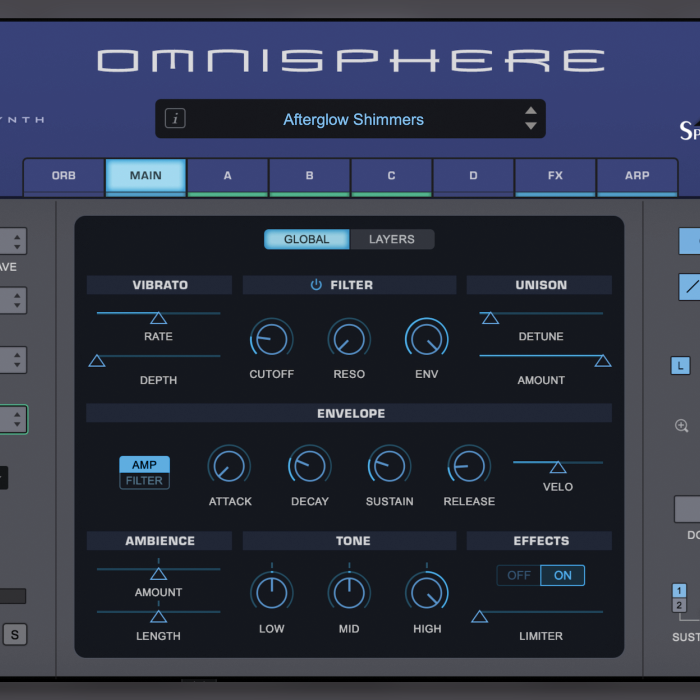Open layer C tab

pyautogui.click(x=392, y=176)
